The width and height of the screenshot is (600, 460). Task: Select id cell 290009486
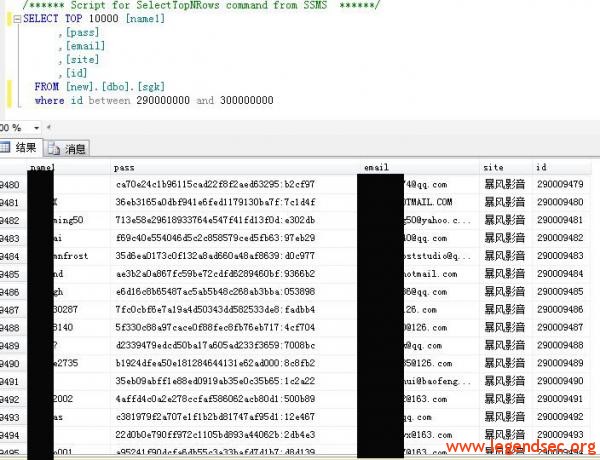click(560, 309)
